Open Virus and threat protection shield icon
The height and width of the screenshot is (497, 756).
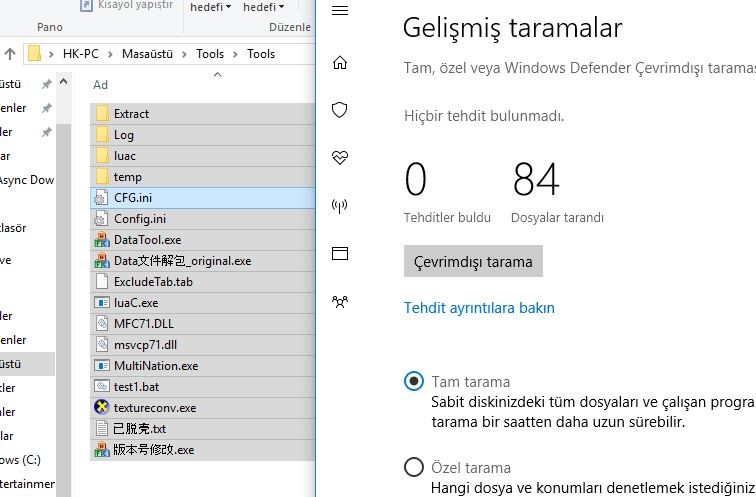[339, 110]
